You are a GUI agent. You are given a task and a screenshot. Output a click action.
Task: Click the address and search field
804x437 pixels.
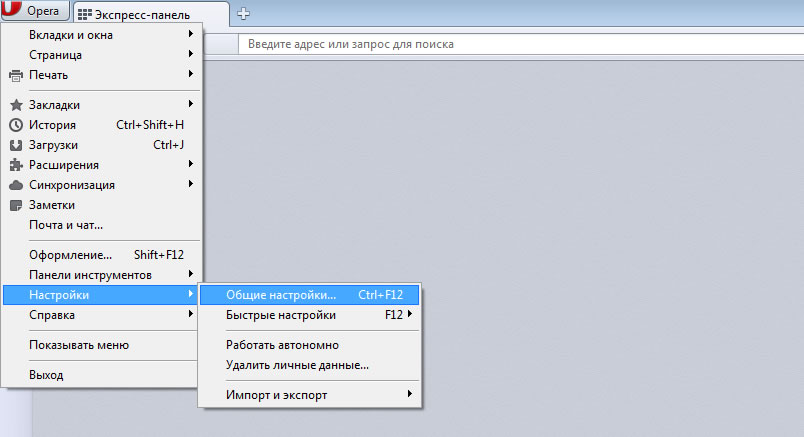click(x=521, y=44)
